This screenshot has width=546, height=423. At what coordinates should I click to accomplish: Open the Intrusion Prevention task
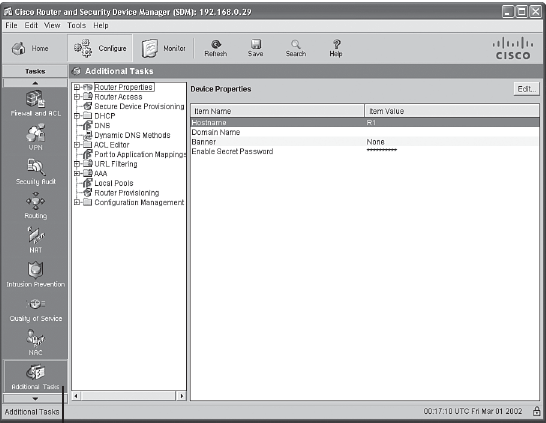[36, 274]
